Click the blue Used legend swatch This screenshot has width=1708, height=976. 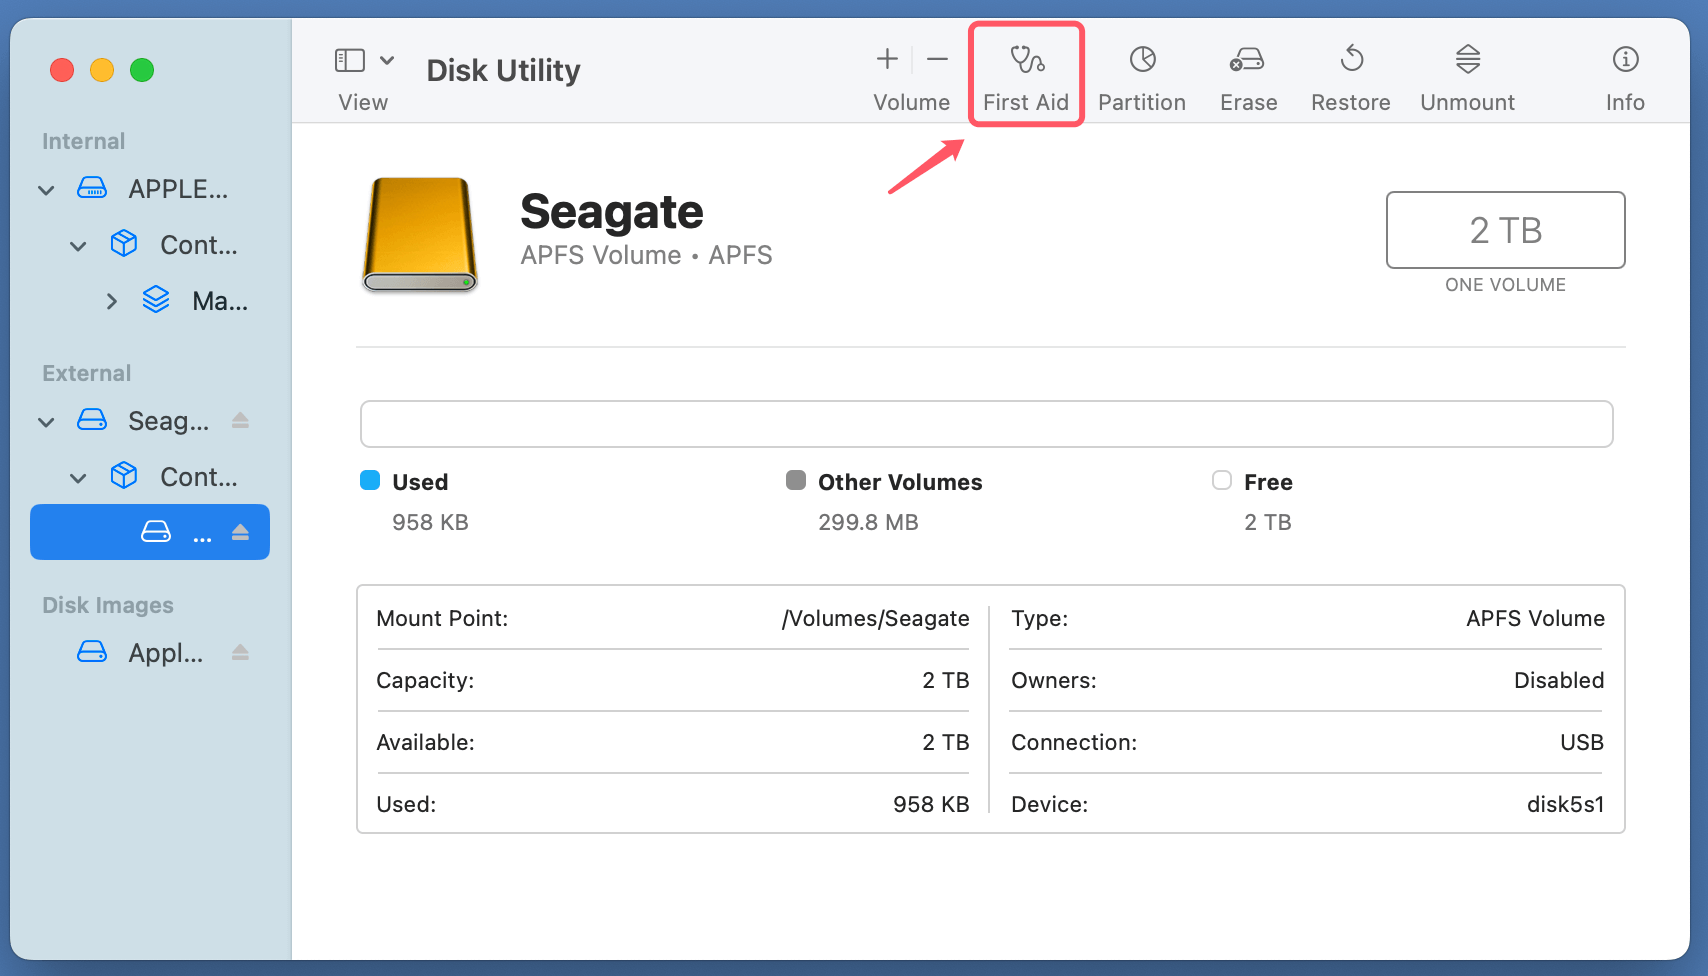click(x=370, y=480)
